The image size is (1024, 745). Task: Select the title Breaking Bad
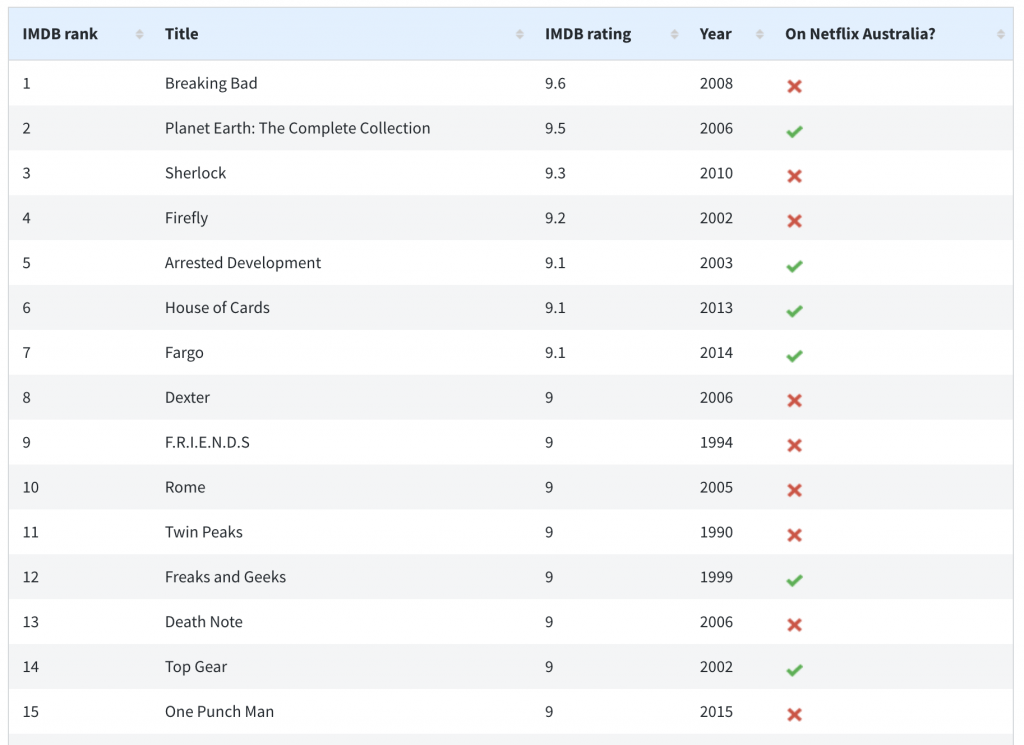coord(211,84)
